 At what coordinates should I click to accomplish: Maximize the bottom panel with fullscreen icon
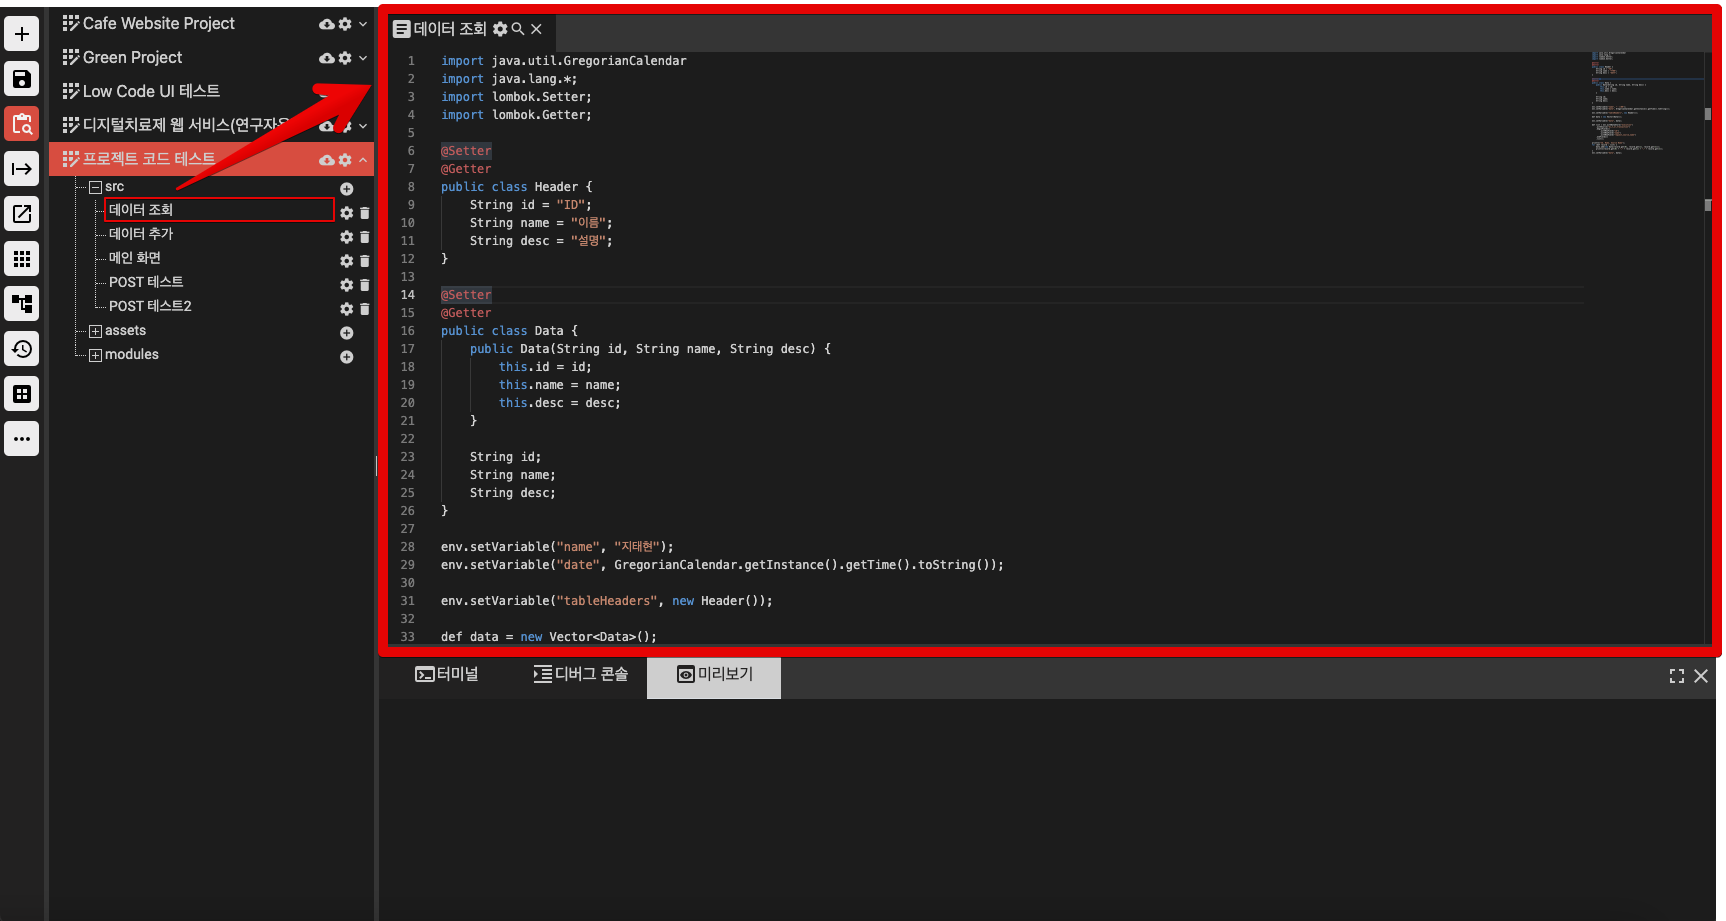[1677, 676]
